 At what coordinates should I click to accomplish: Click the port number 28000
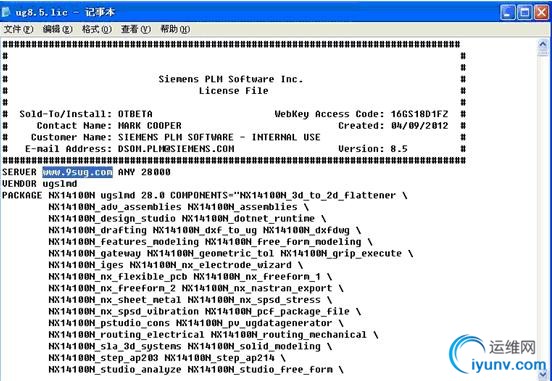tap(156, 172)
